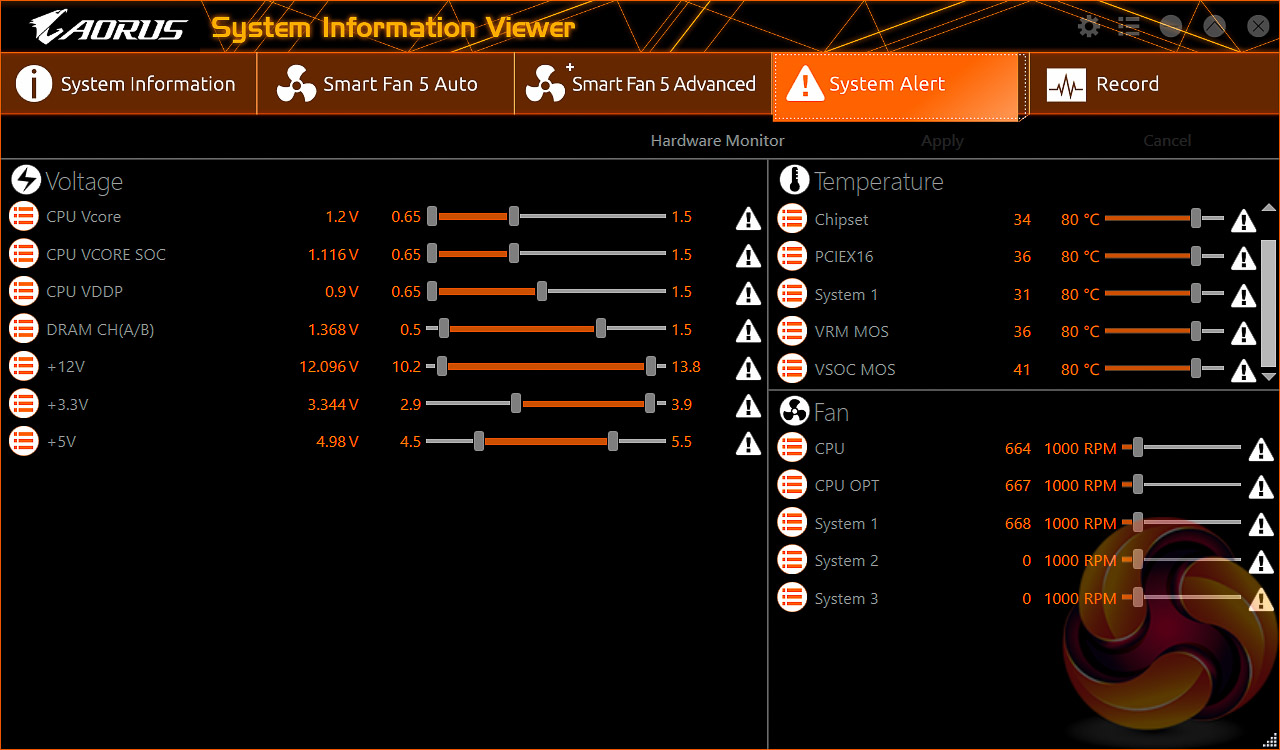Click the Hardware Monitor button

(718, 141)
